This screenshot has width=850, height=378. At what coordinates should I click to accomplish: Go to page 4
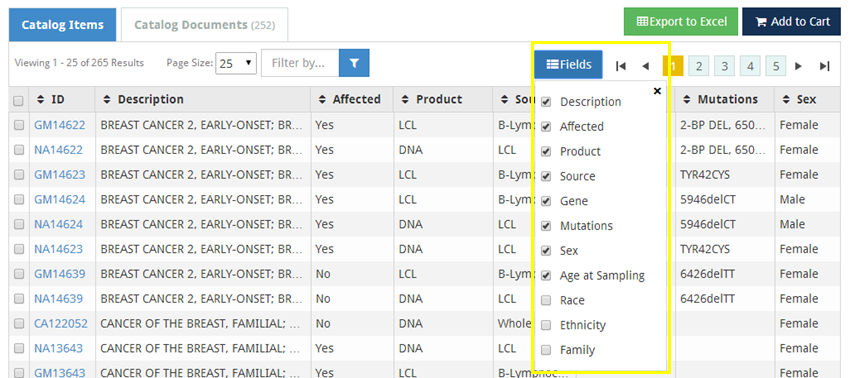point(750,66)
